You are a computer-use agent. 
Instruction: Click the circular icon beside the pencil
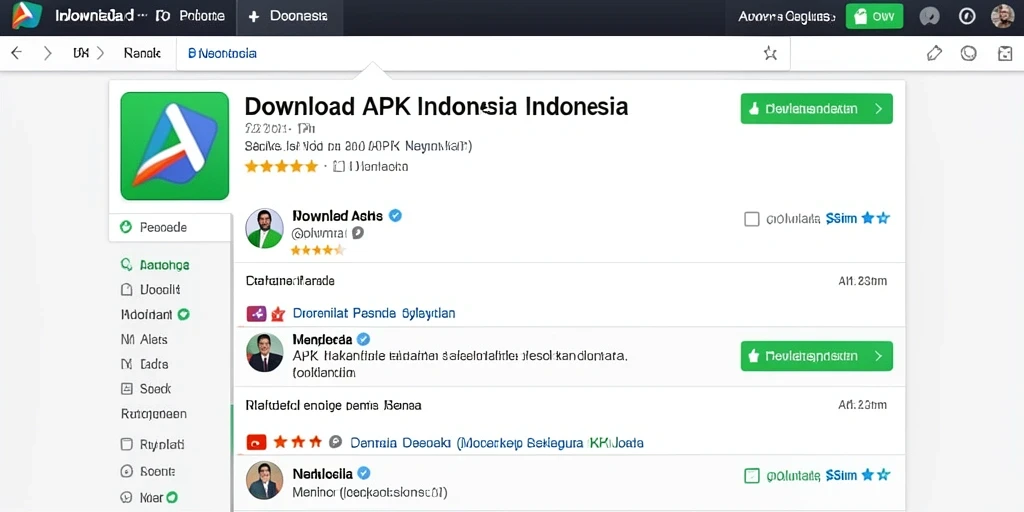click(968, 54)
